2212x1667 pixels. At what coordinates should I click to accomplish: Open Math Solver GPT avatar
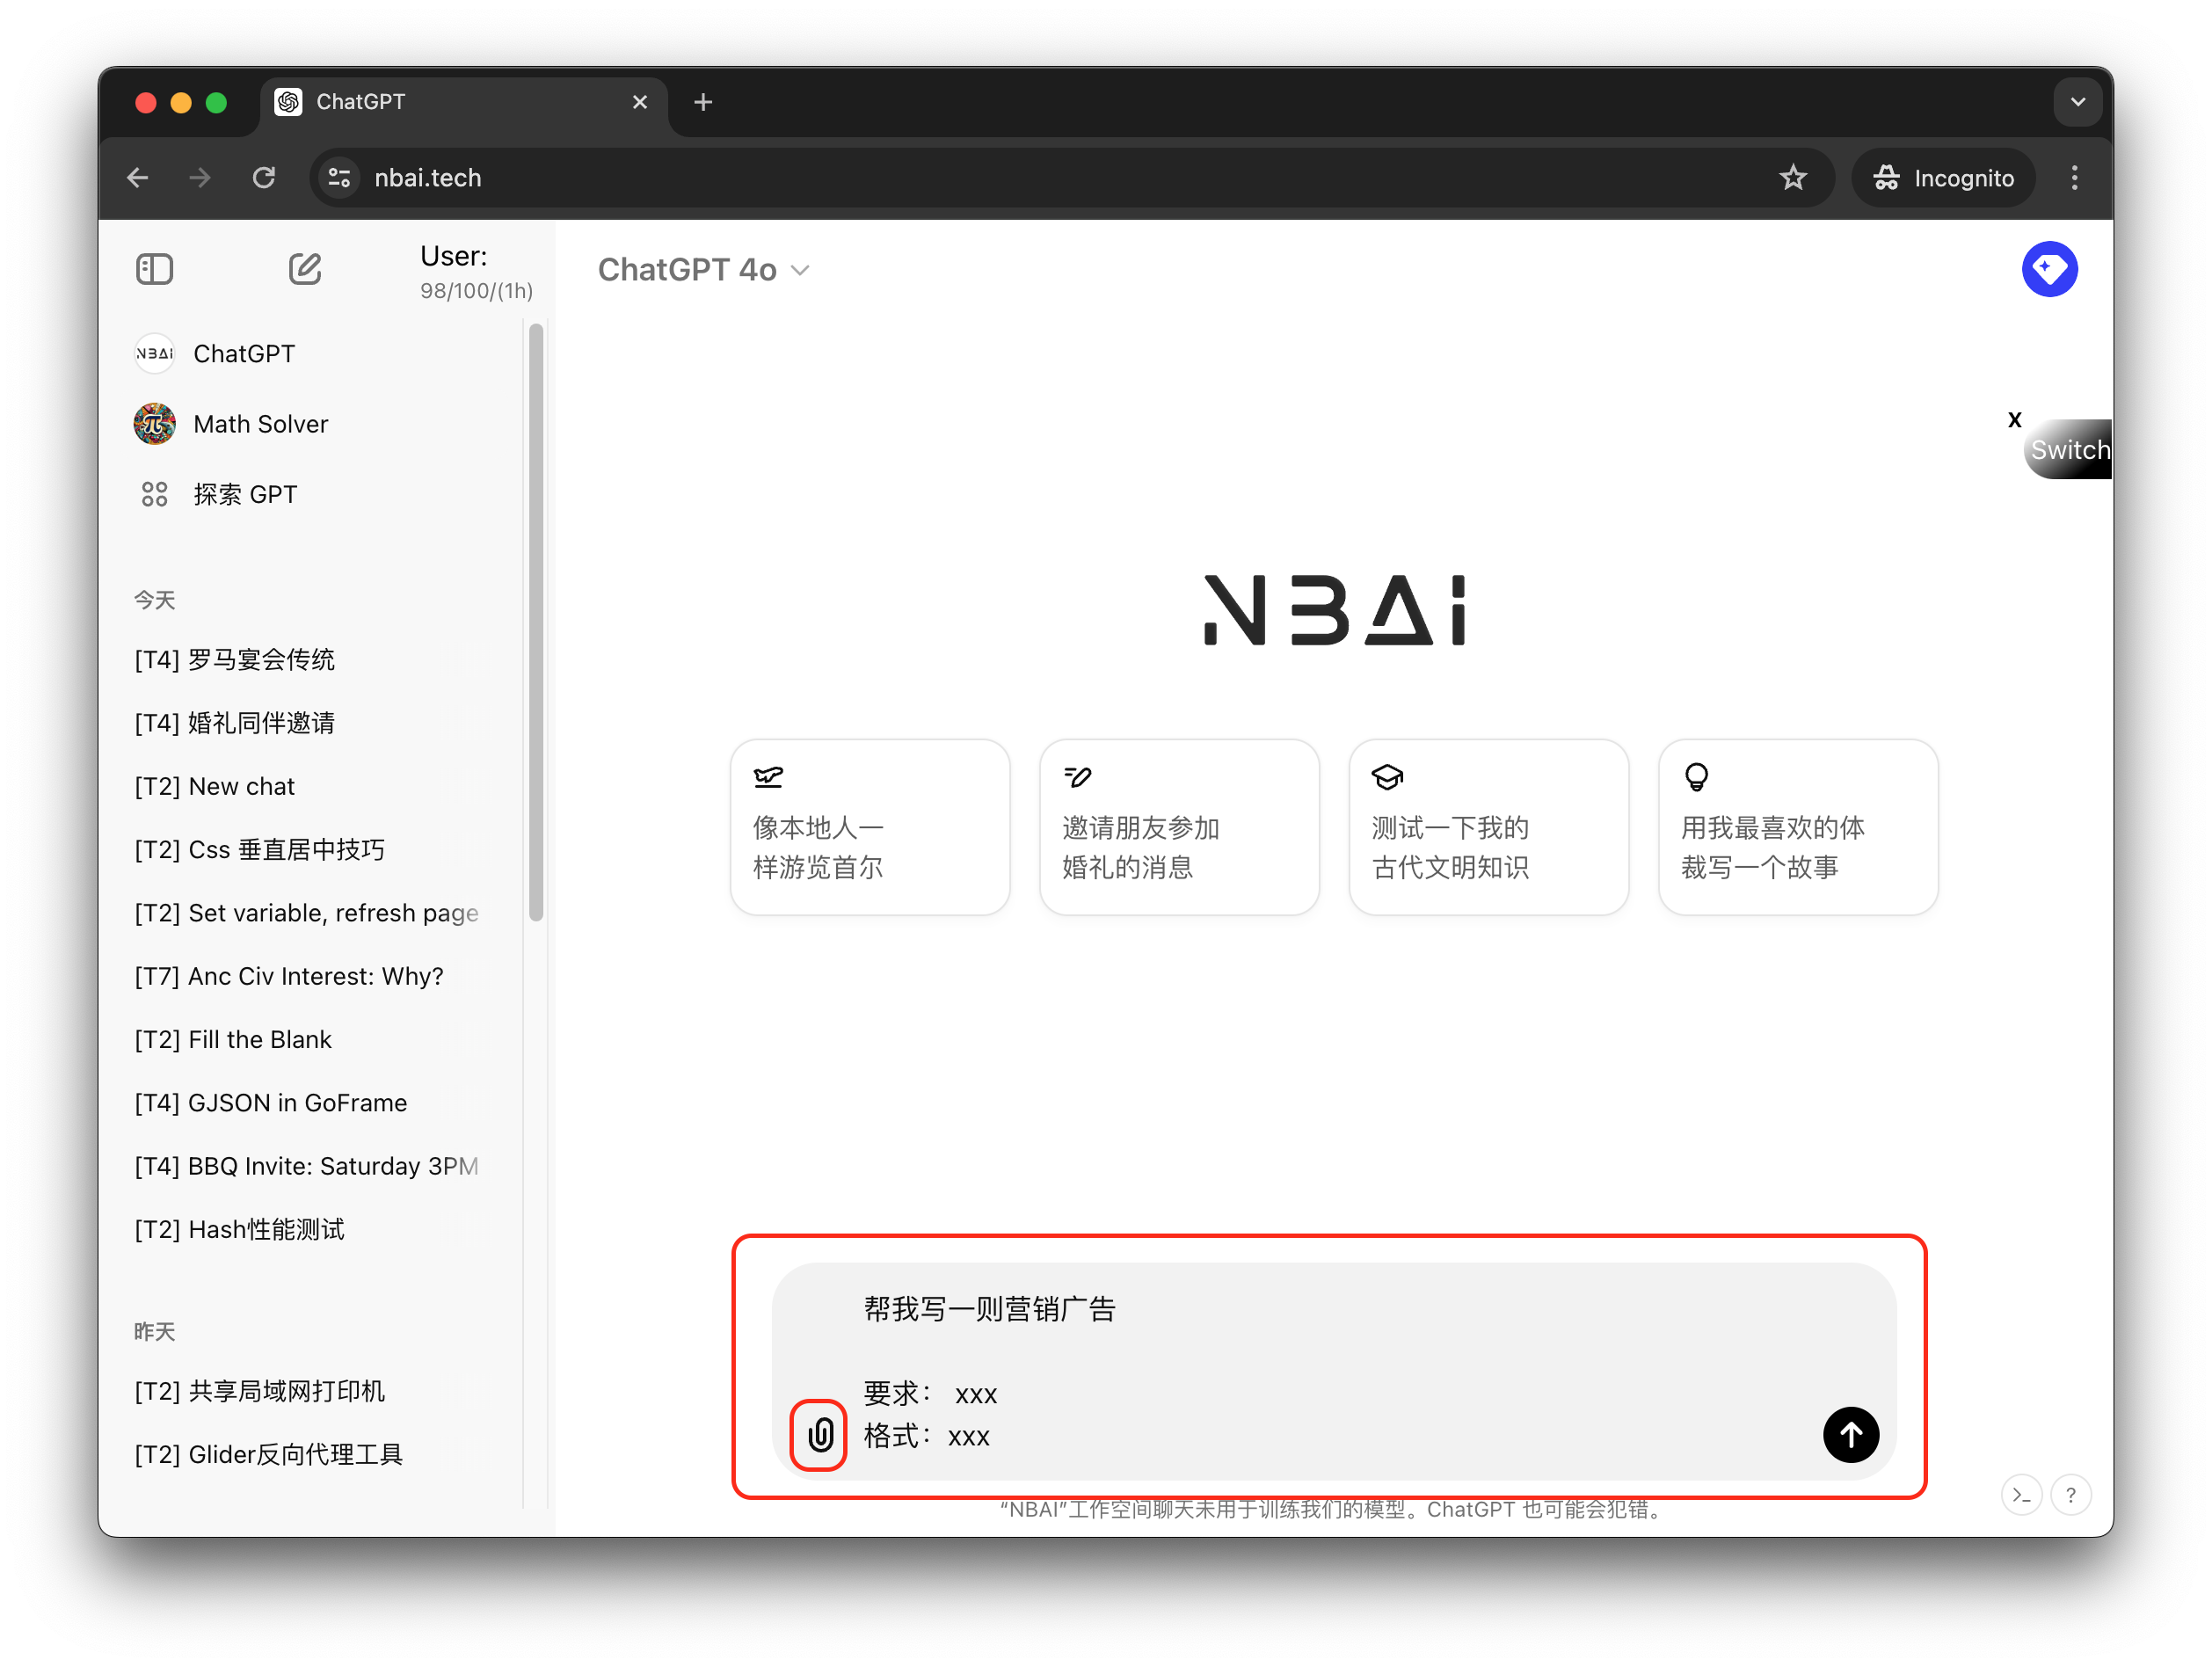click(x=154, y=424)
